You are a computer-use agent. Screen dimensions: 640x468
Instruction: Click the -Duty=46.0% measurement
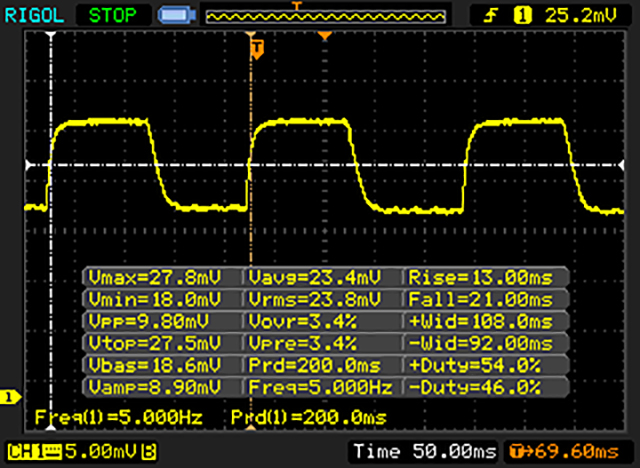pos(474,386)
